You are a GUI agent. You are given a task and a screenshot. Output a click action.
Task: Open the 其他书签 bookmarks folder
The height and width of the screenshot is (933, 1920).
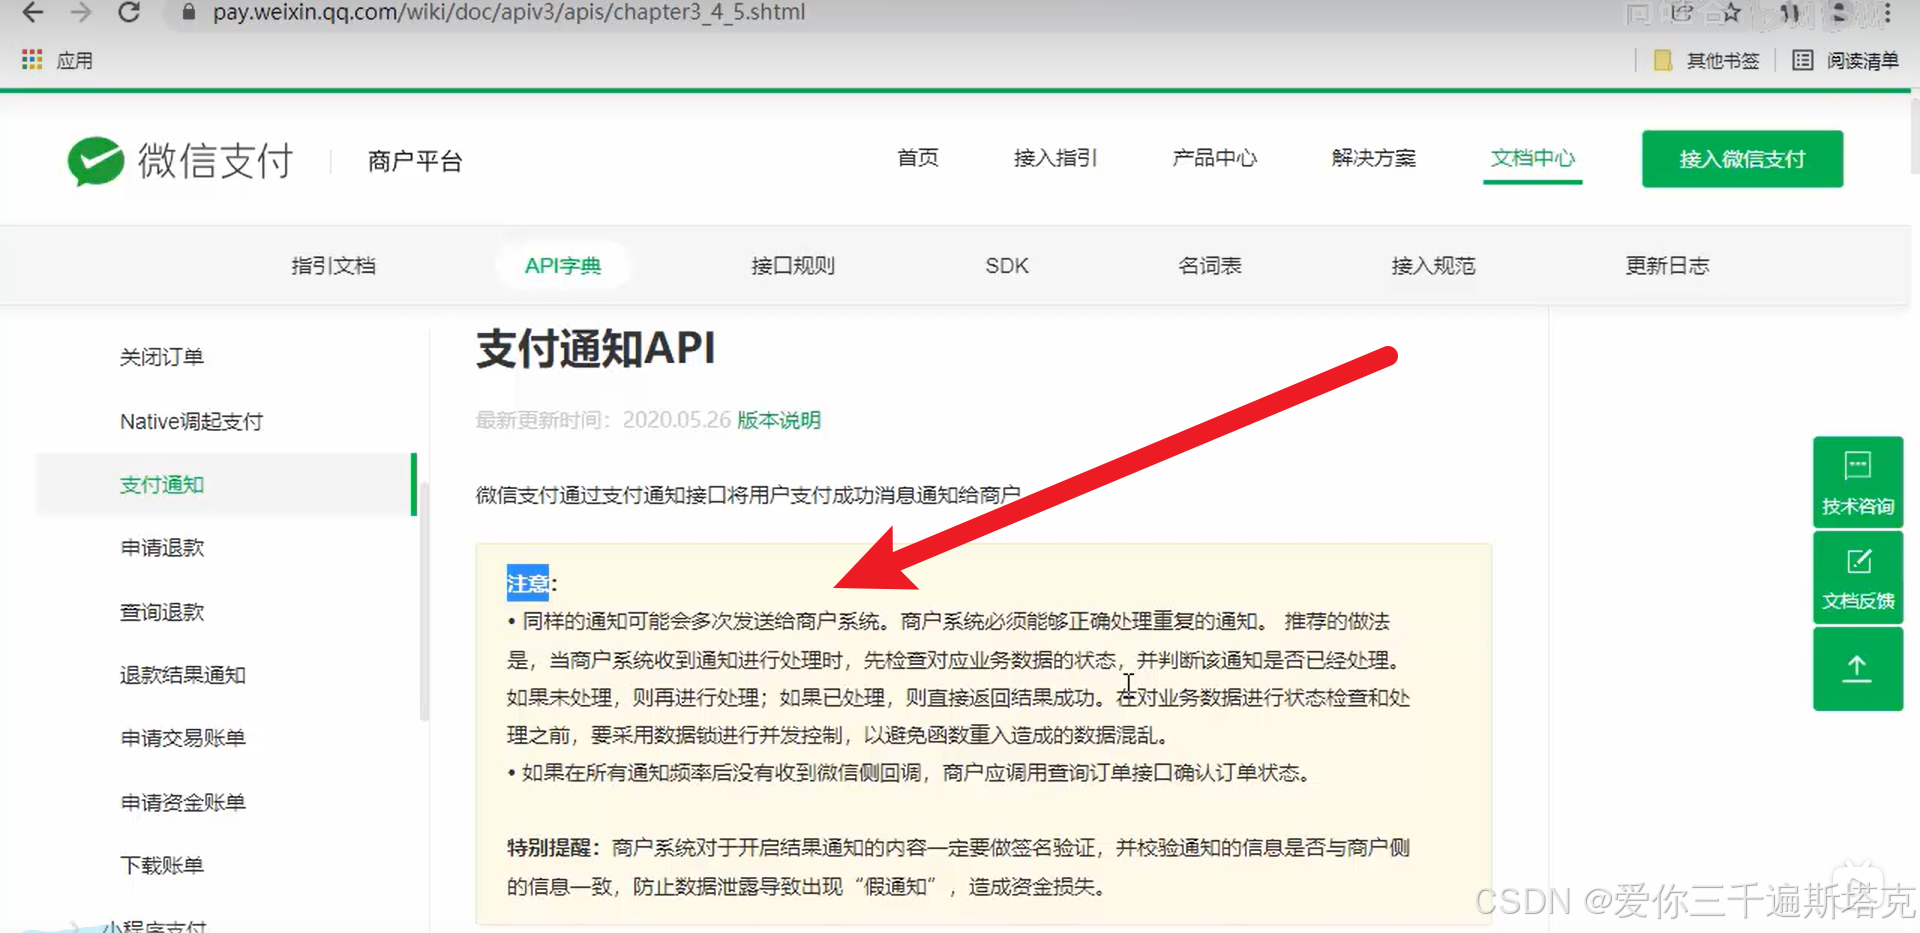pos(1706,61)
